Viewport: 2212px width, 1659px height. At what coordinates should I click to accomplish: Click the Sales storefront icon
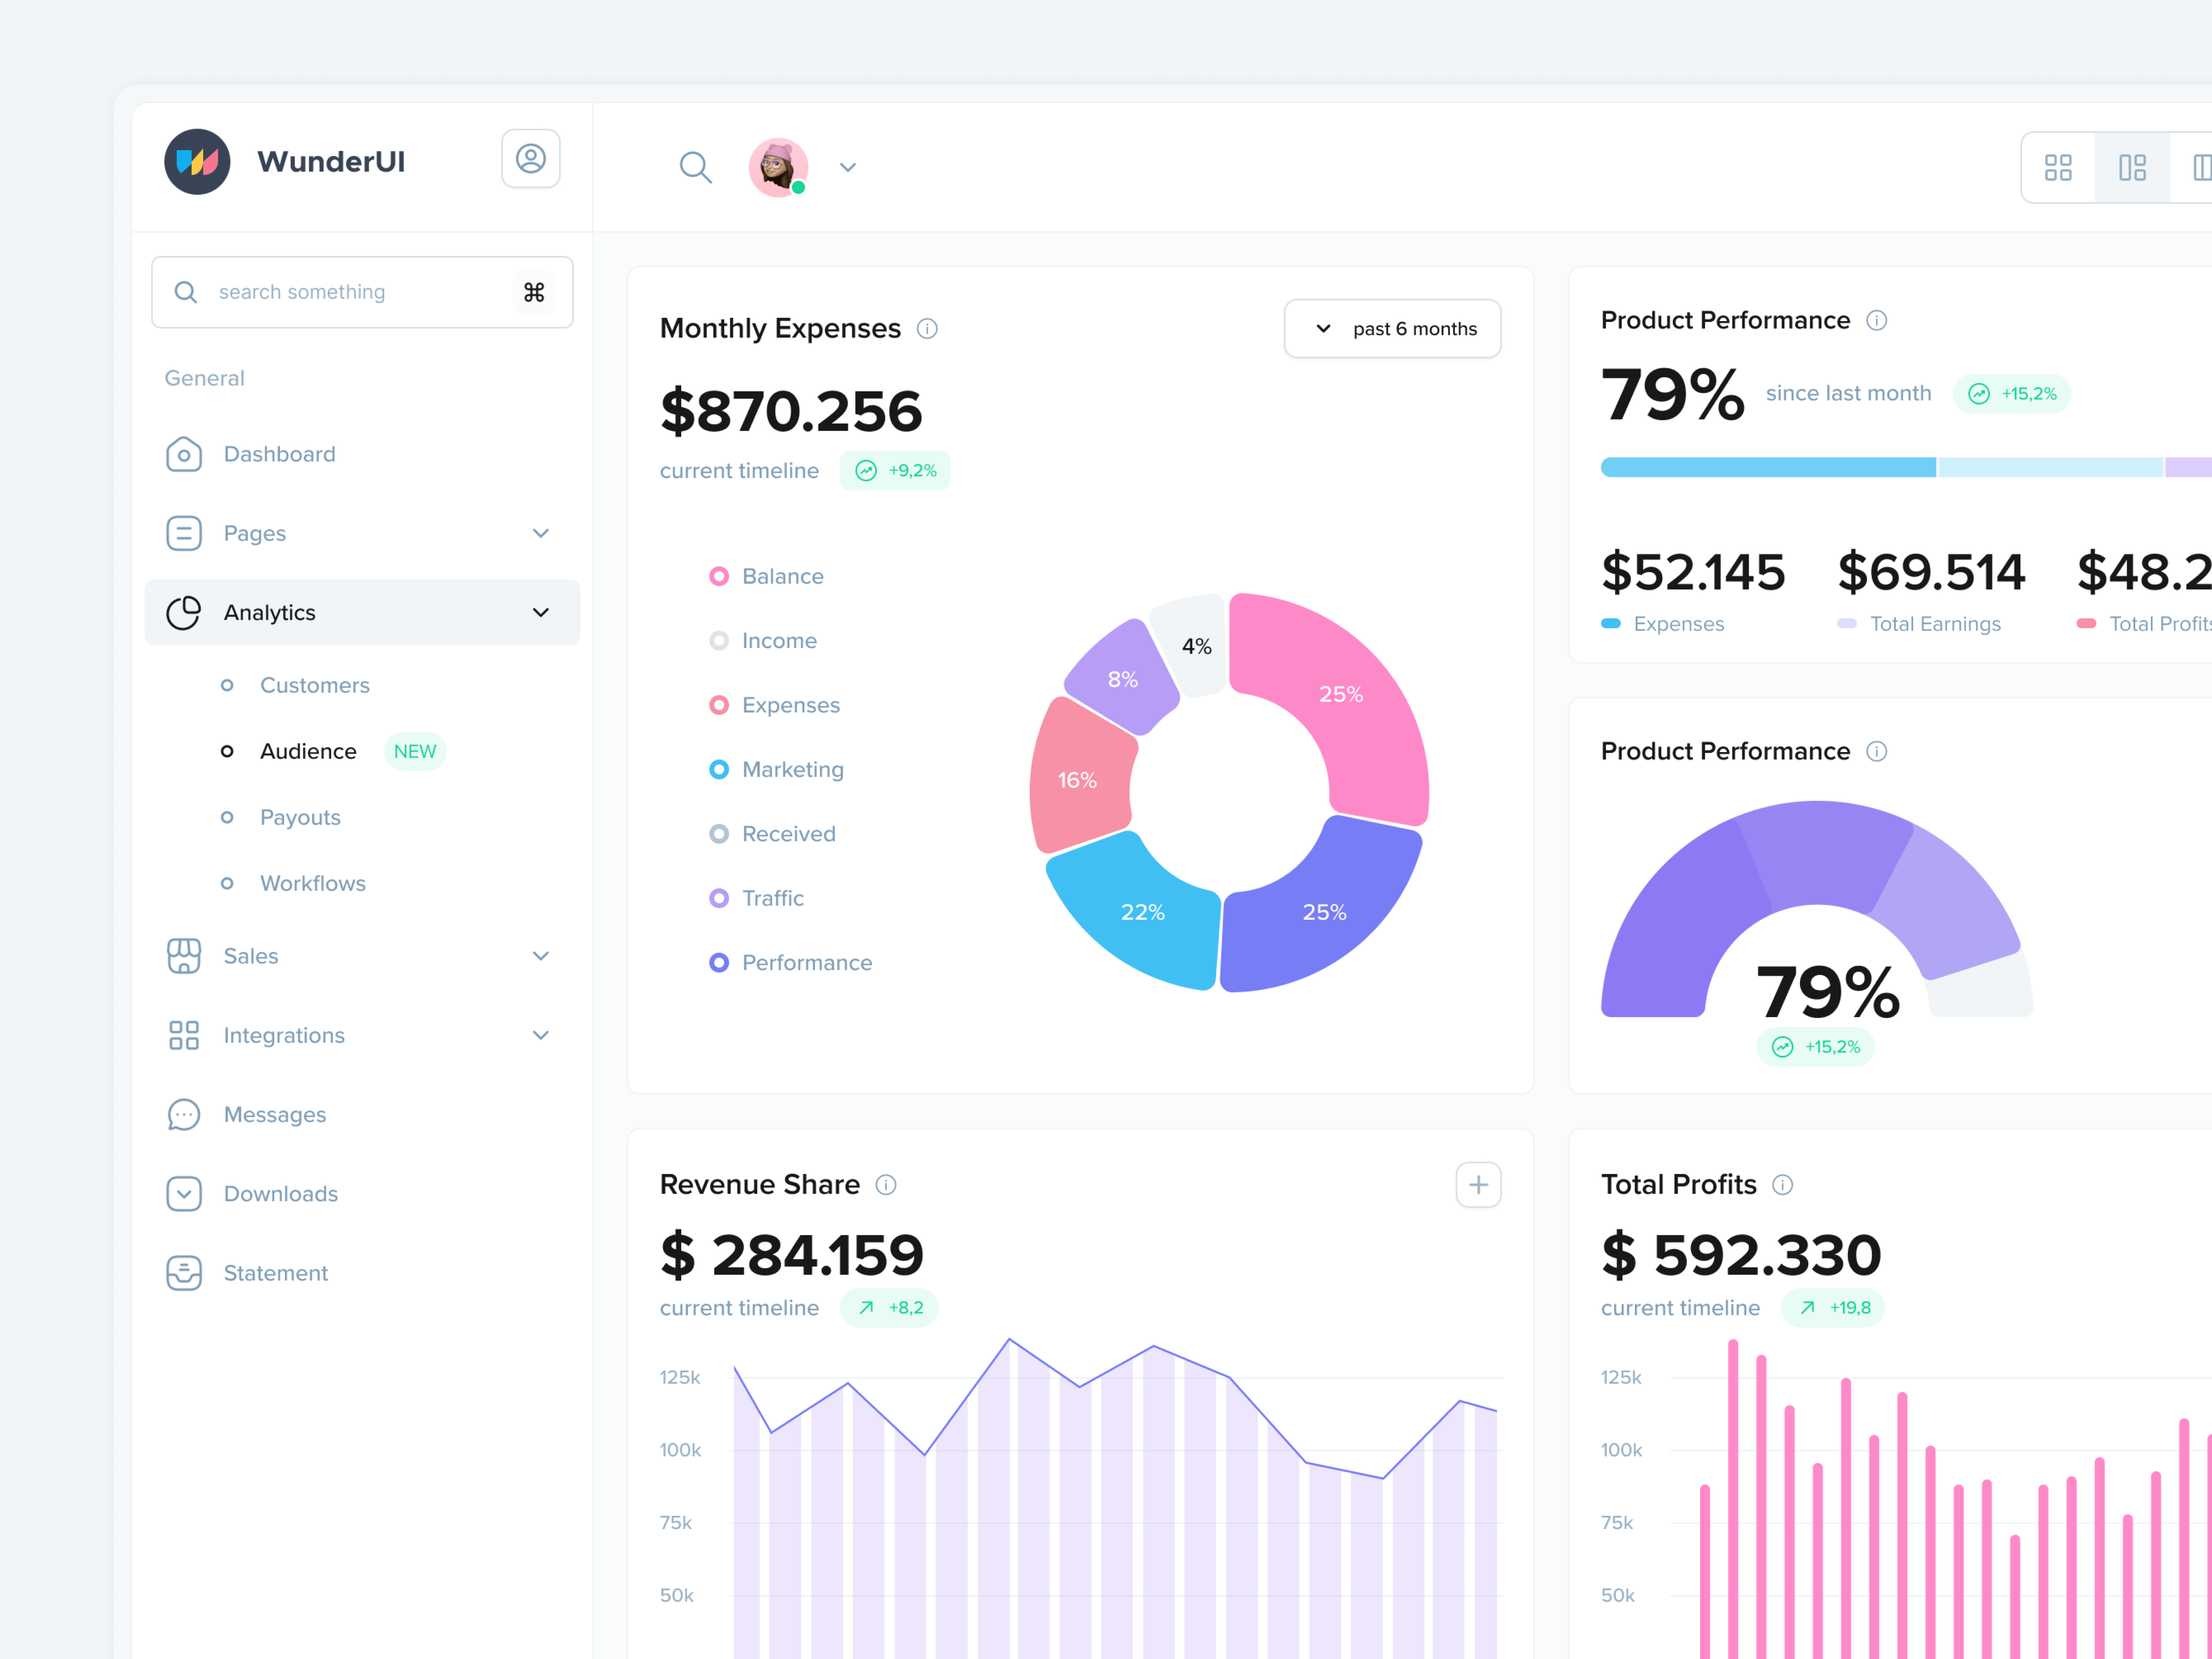point(184,956)
